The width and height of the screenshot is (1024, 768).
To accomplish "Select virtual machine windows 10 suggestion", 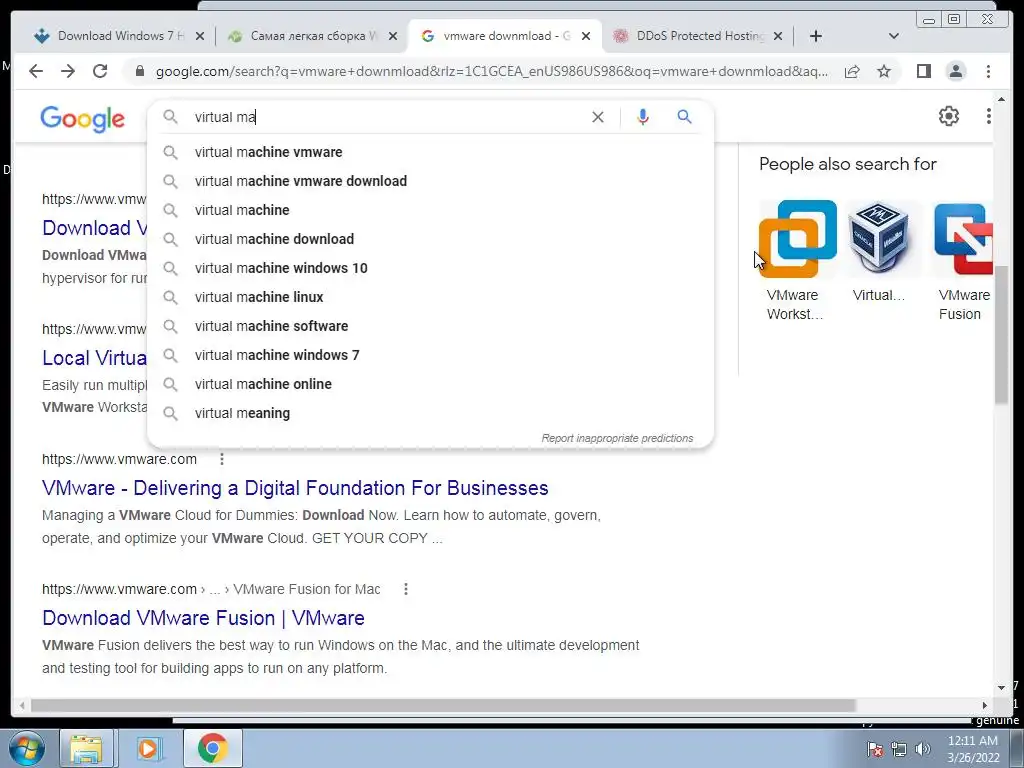I will (x=431, y=268).
